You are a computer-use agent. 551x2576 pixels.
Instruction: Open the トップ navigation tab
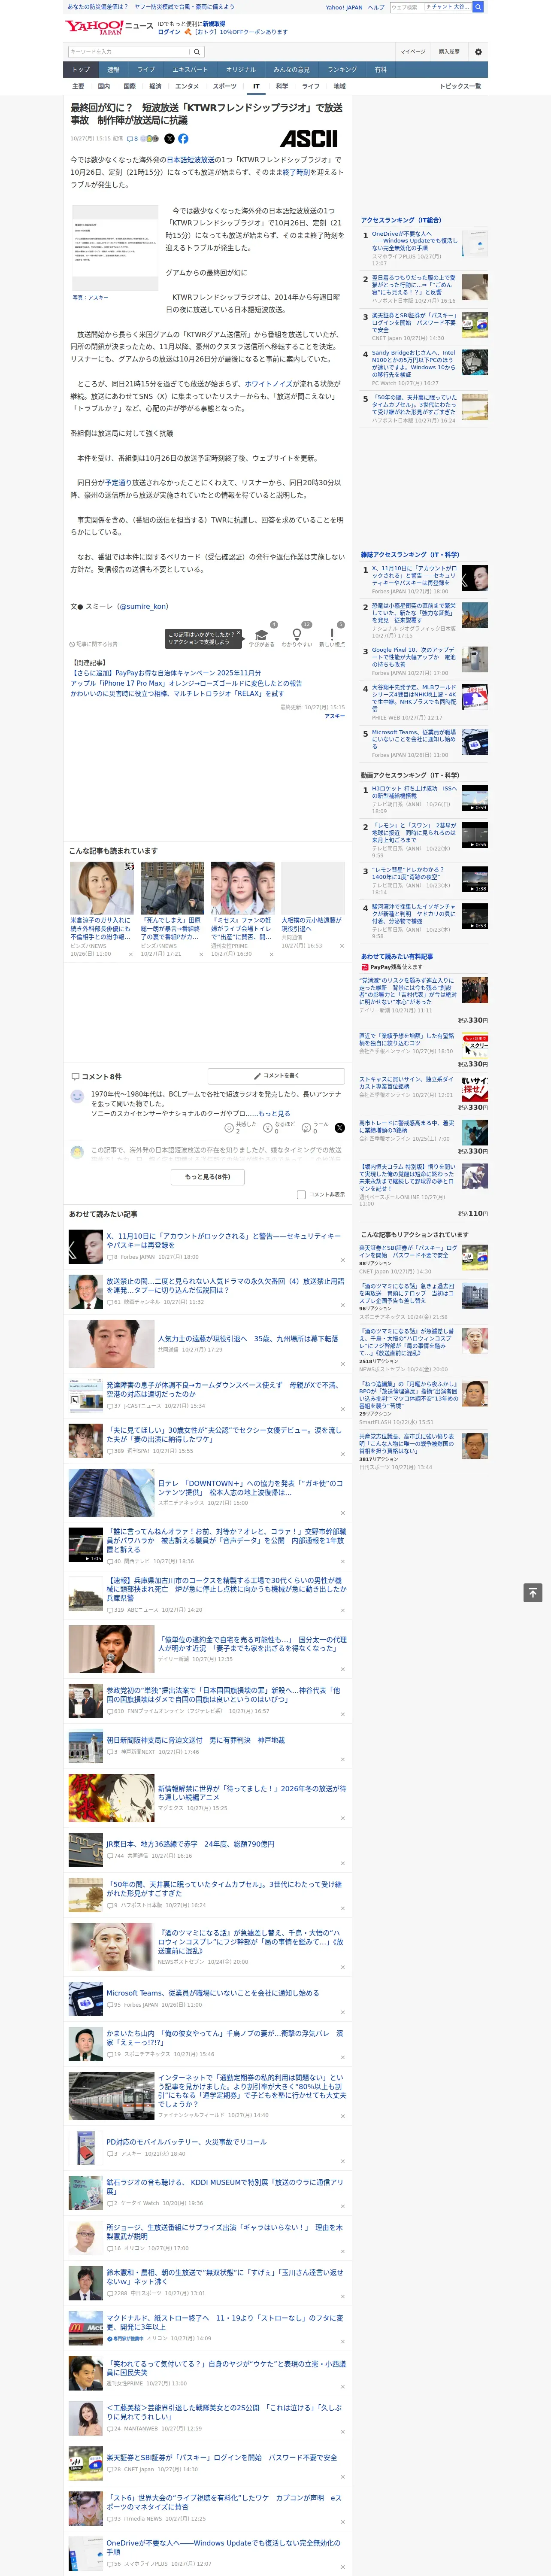(81, 70)
